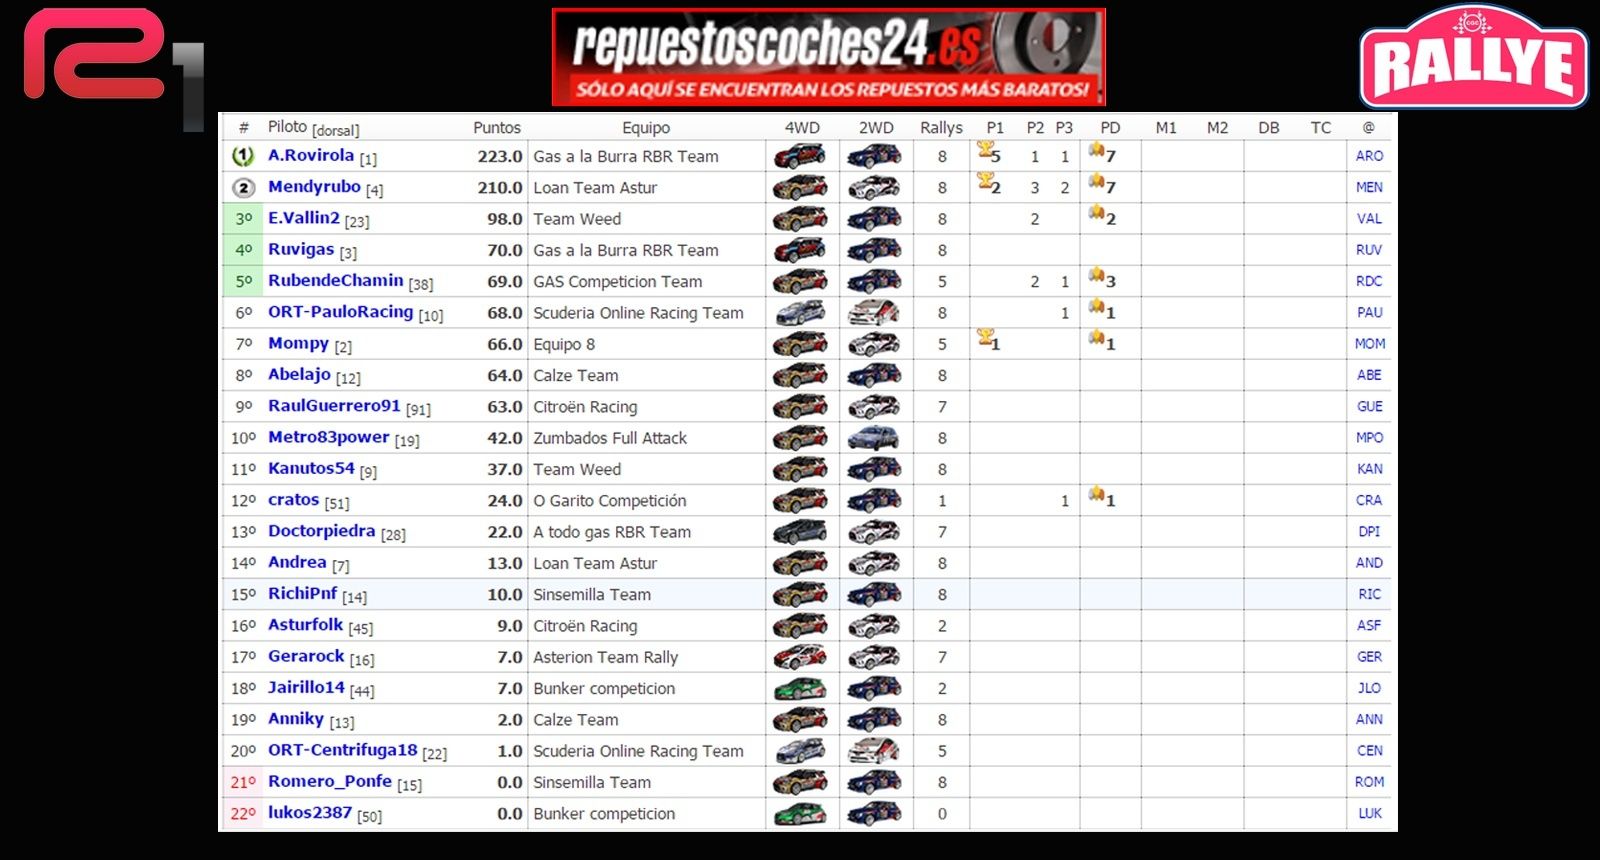The image size is (1600, 860).
Task: Sort by 4WD column header
Action: pyautogui.click(x=802, y=127)
